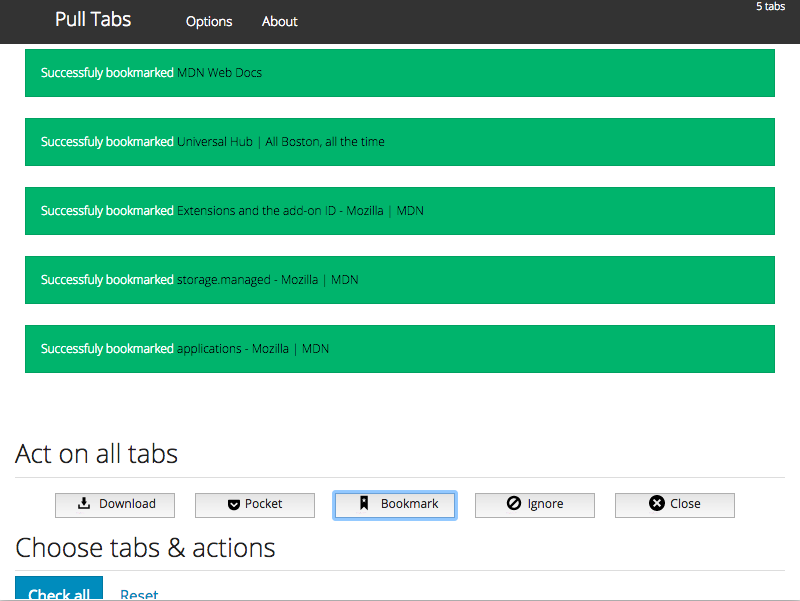
Task: Open the About page link
Action: click(x=280, y=21)
